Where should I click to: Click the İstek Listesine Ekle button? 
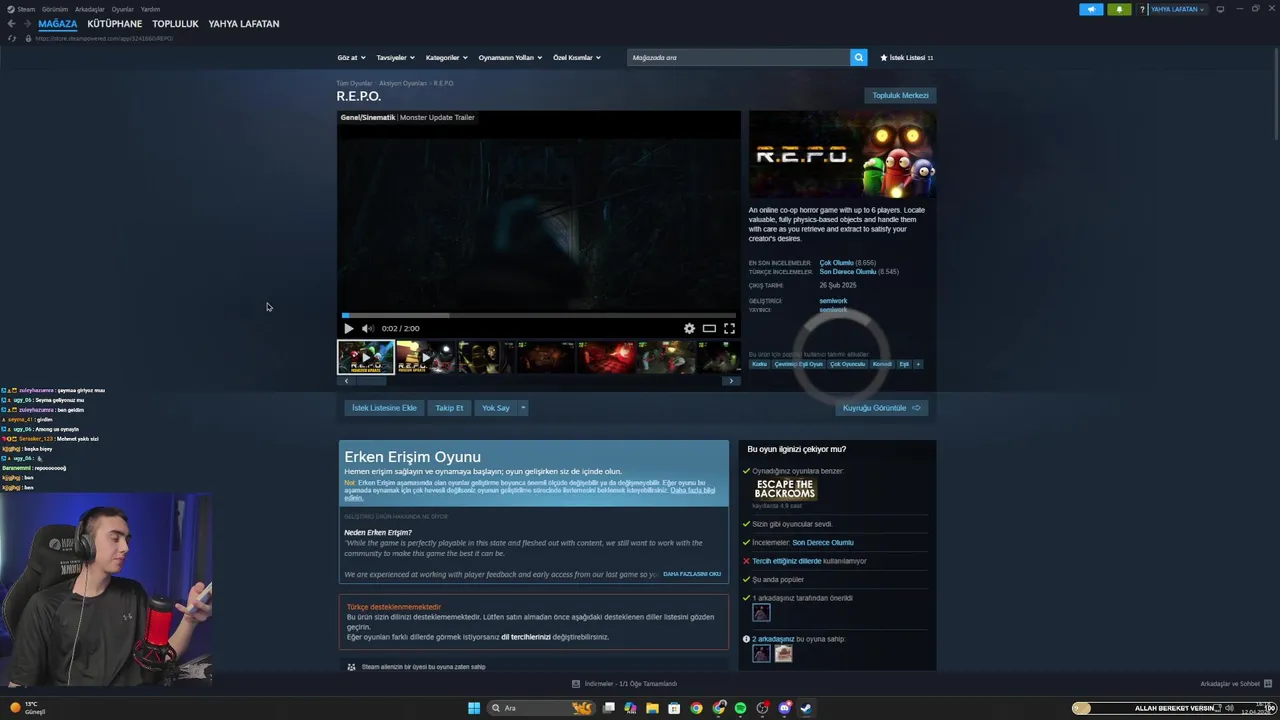384,408
